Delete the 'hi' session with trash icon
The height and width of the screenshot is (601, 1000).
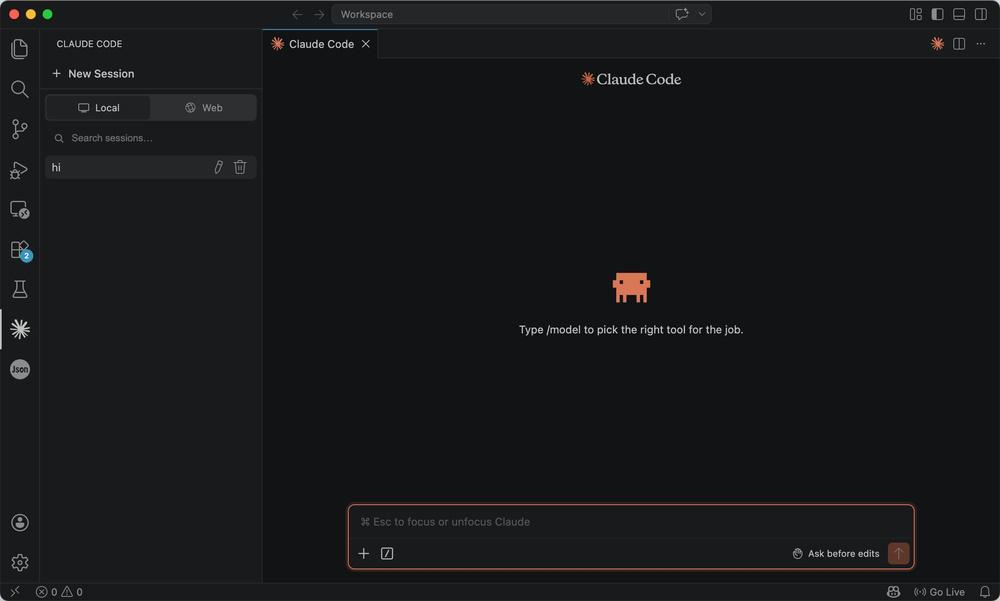click(240, 167)
